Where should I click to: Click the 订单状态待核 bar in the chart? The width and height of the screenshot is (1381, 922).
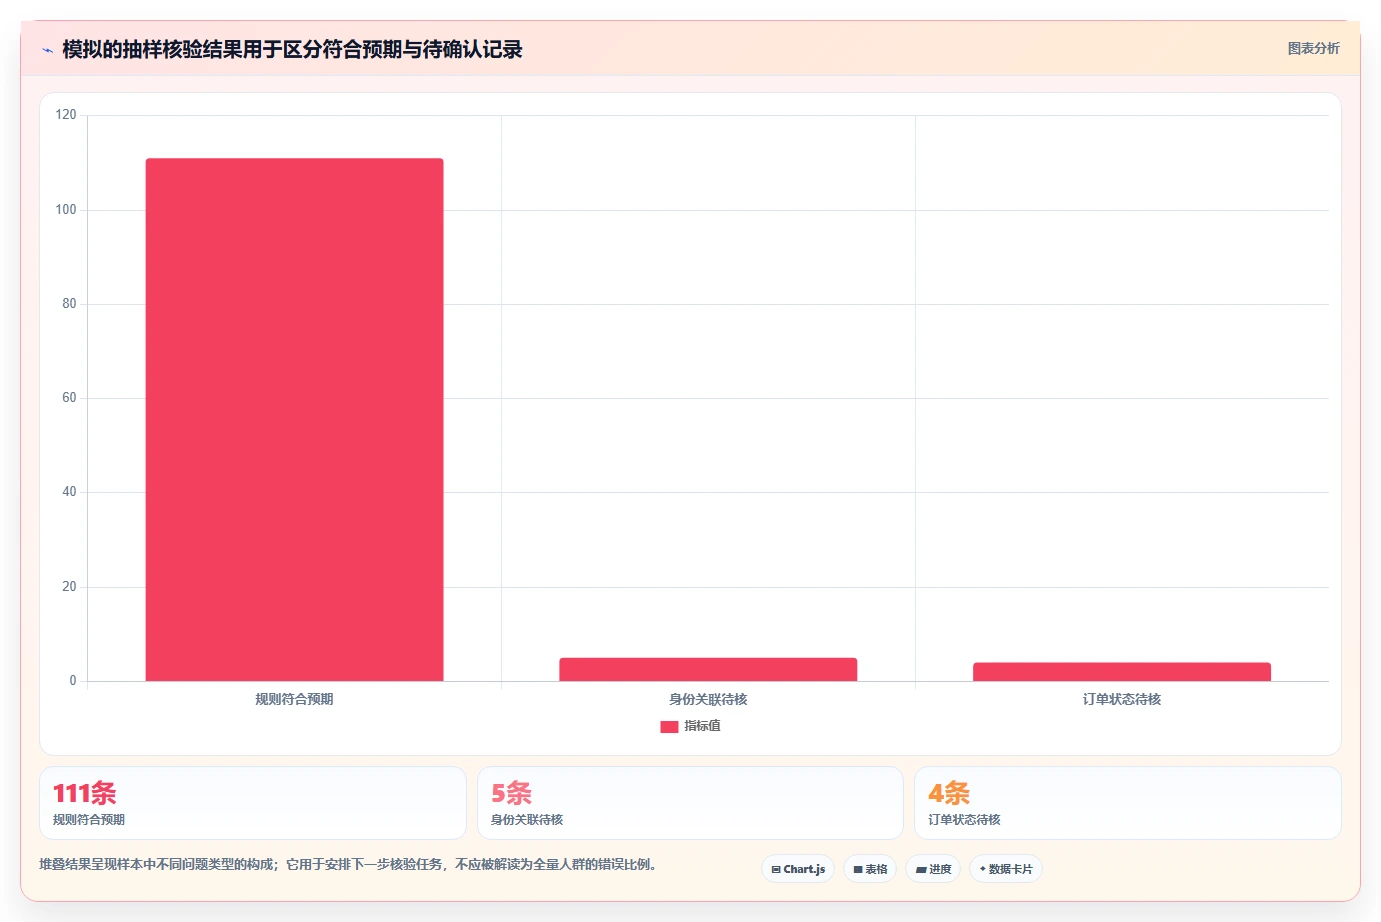click(1122, 672)
